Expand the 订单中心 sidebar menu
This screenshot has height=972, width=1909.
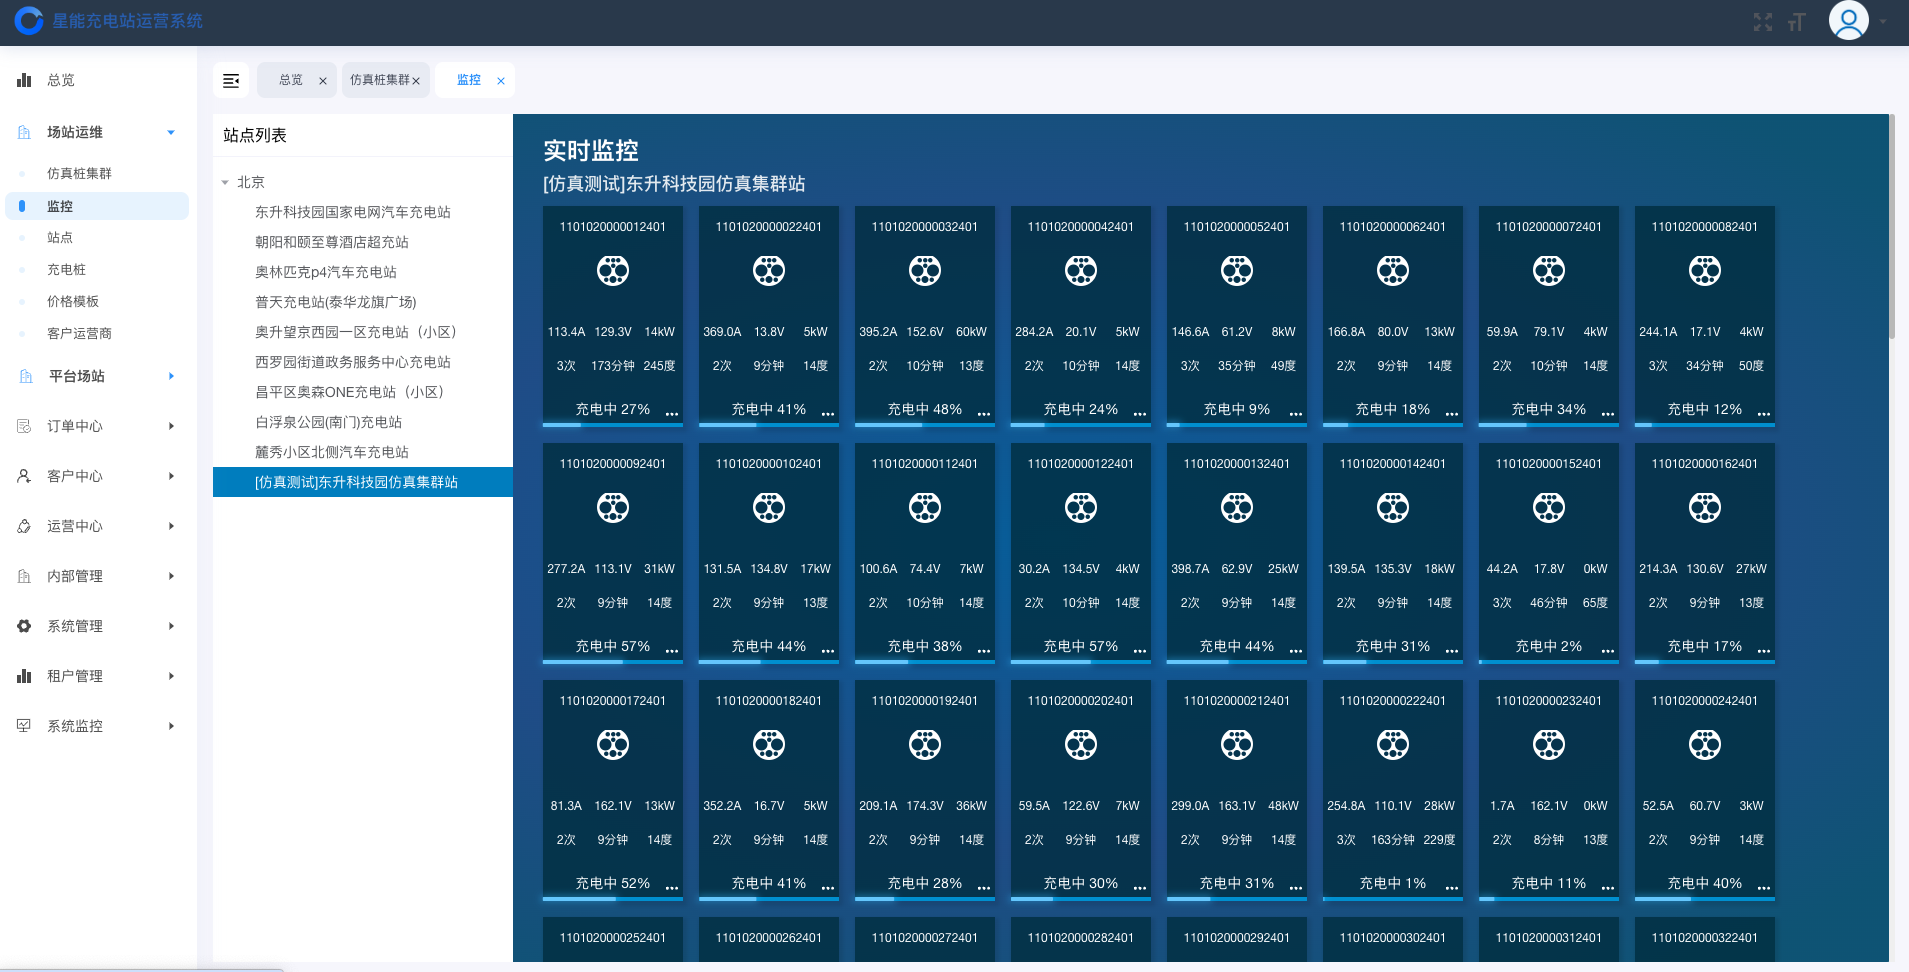coord(171,426)
